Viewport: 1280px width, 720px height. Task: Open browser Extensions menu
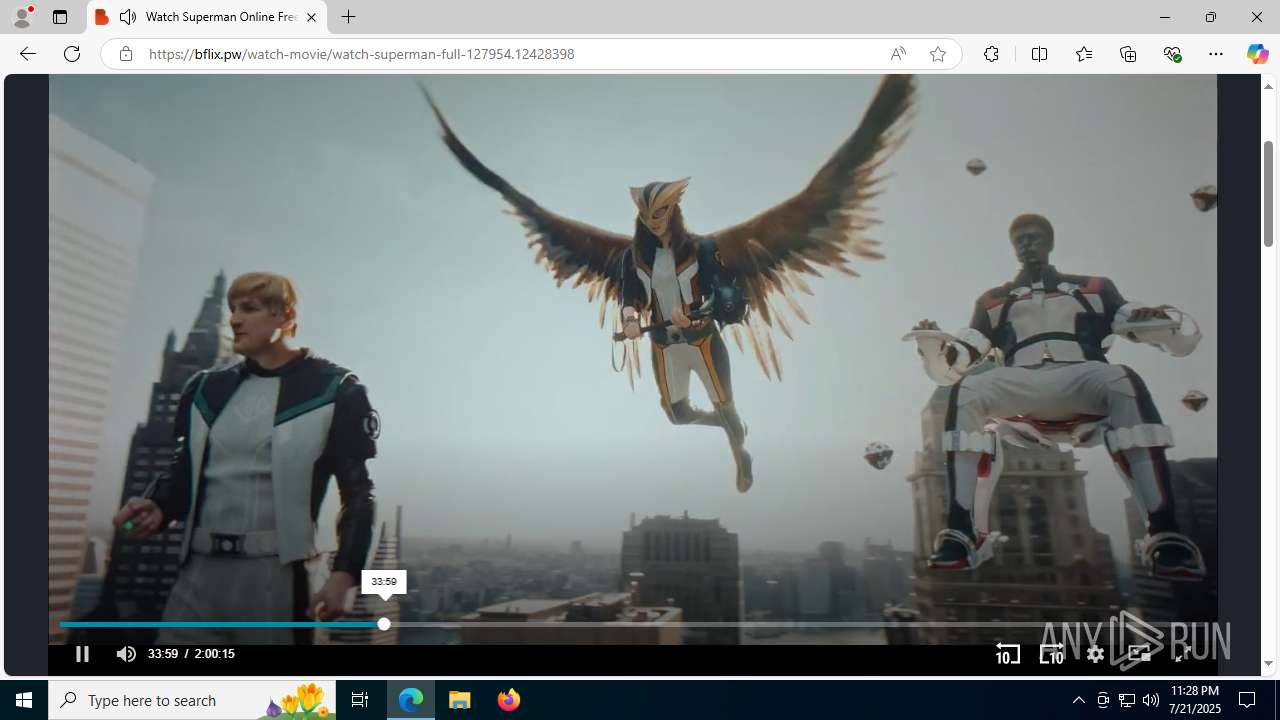(991, 54)
